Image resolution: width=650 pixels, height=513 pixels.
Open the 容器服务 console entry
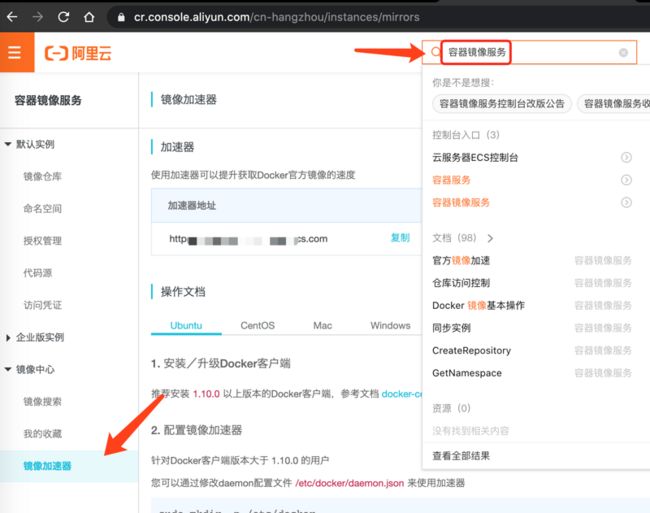tap(451, 180)
